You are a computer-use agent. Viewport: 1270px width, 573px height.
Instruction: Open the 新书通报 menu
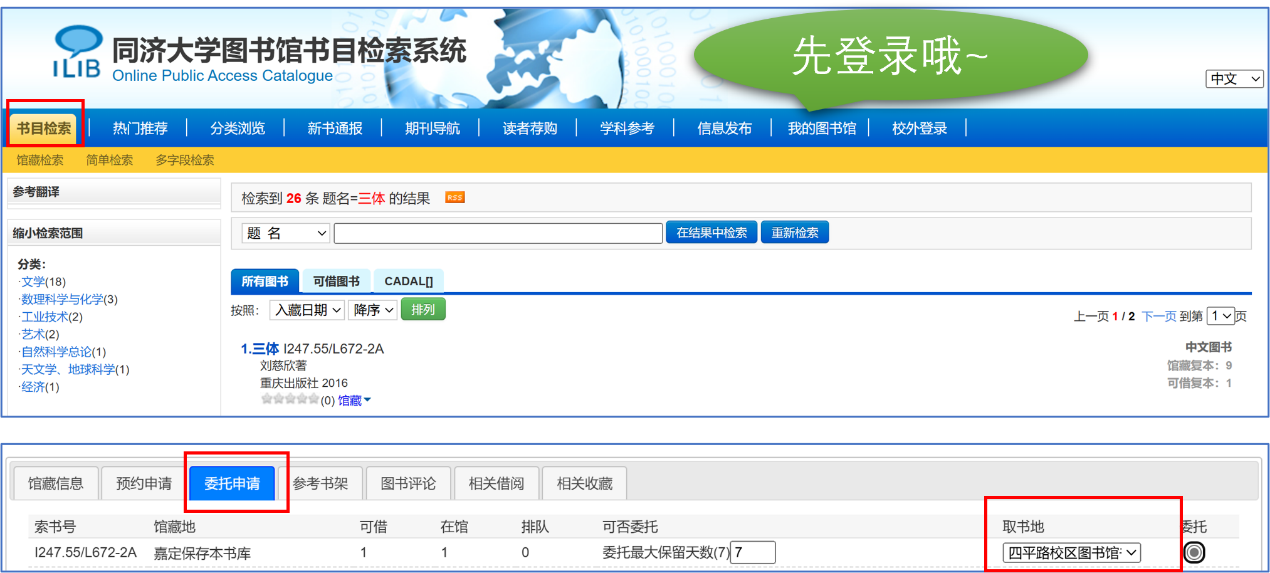(x=335, y=128)
